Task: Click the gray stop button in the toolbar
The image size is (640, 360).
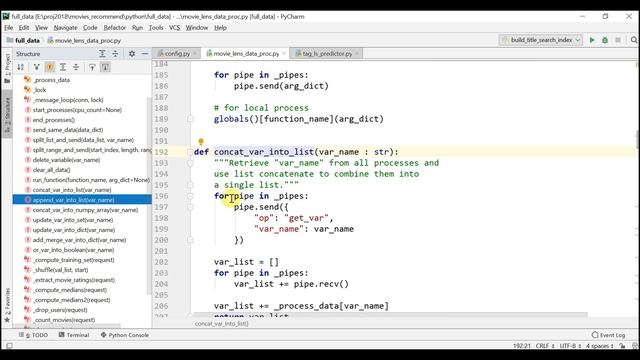Action: tap(618, 40)
